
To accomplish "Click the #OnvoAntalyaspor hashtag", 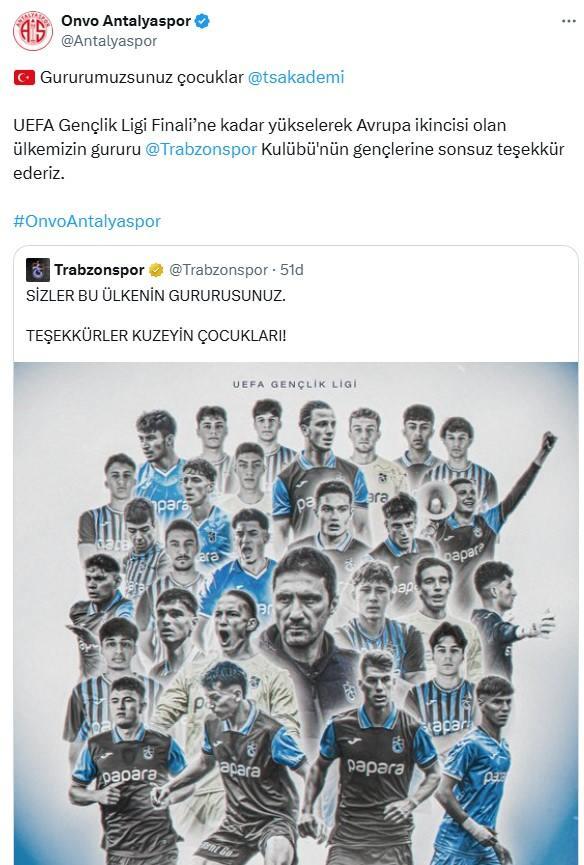I will pyautogui.click(x=87, y=221).
